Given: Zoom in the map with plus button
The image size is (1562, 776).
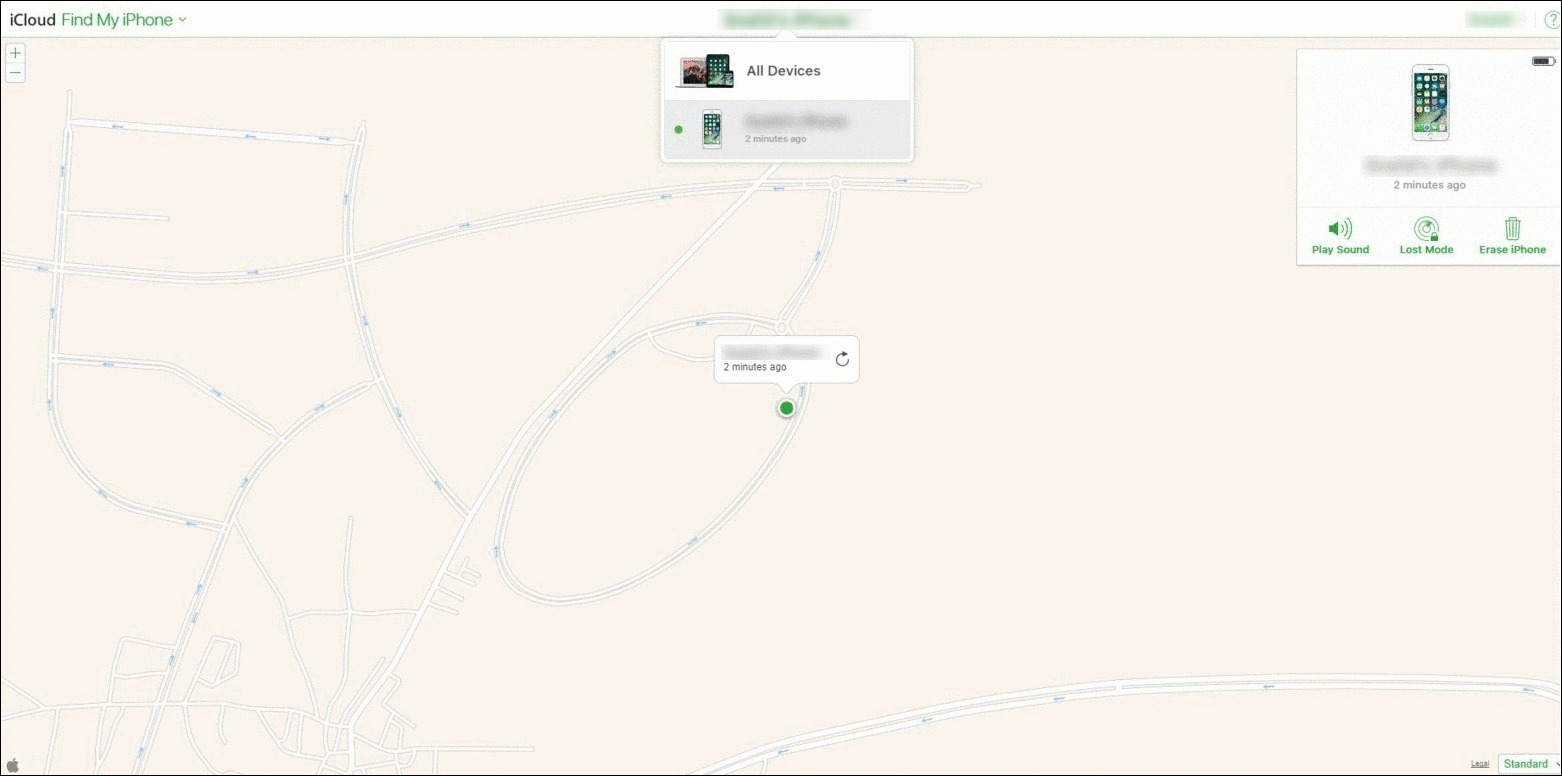Looking at the screenshot, I should (x=15, y=53).
